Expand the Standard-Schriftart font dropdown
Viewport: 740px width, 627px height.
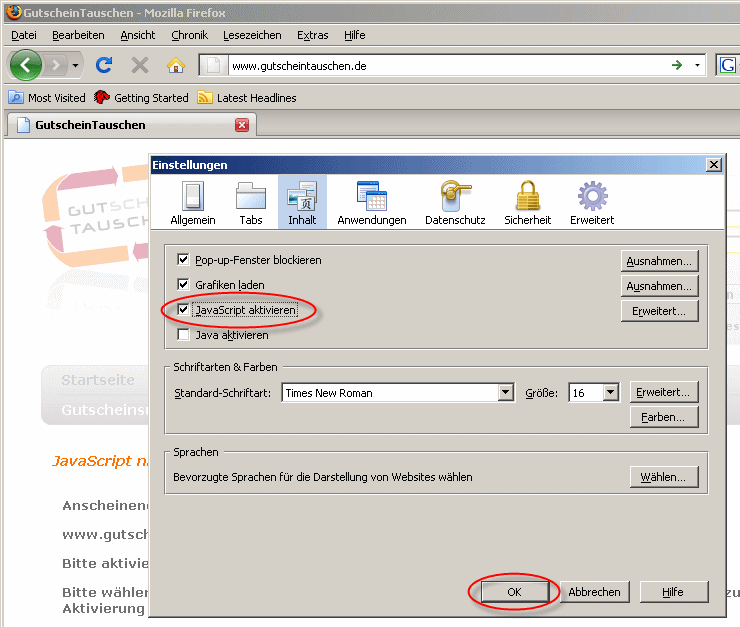click(x=506, y=393)
